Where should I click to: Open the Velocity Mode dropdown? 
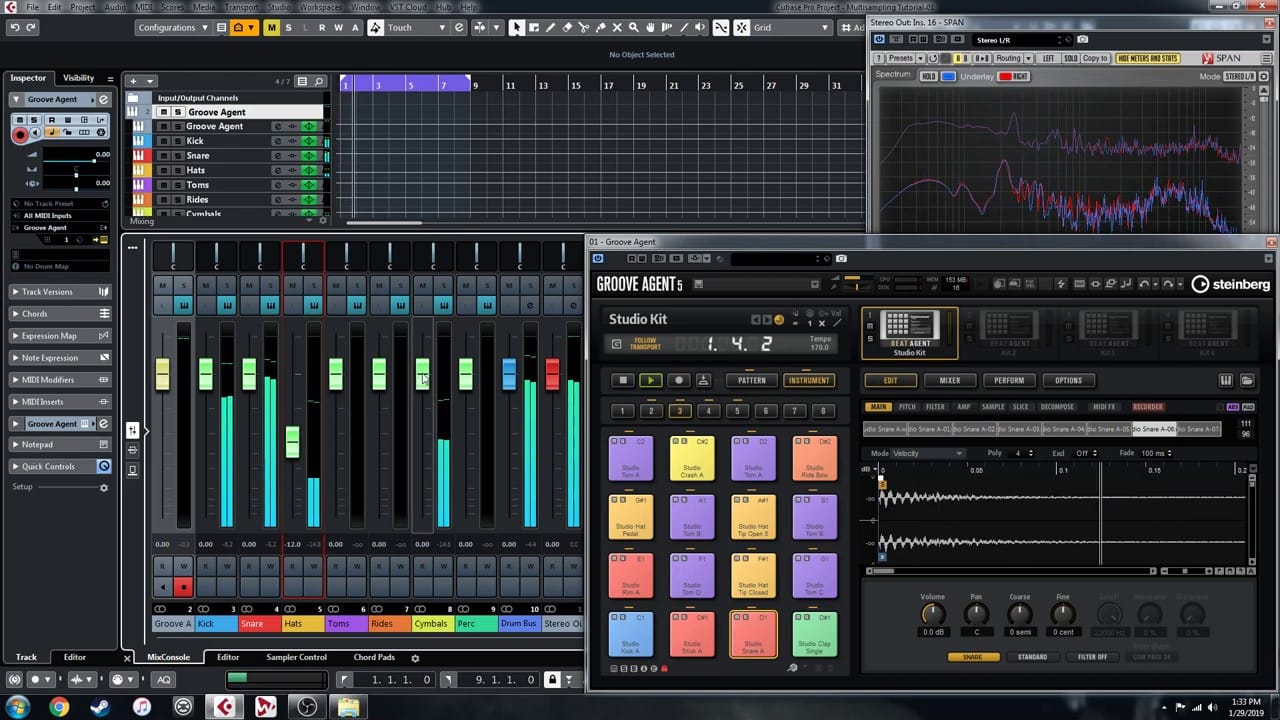click(x=928, y=453)
